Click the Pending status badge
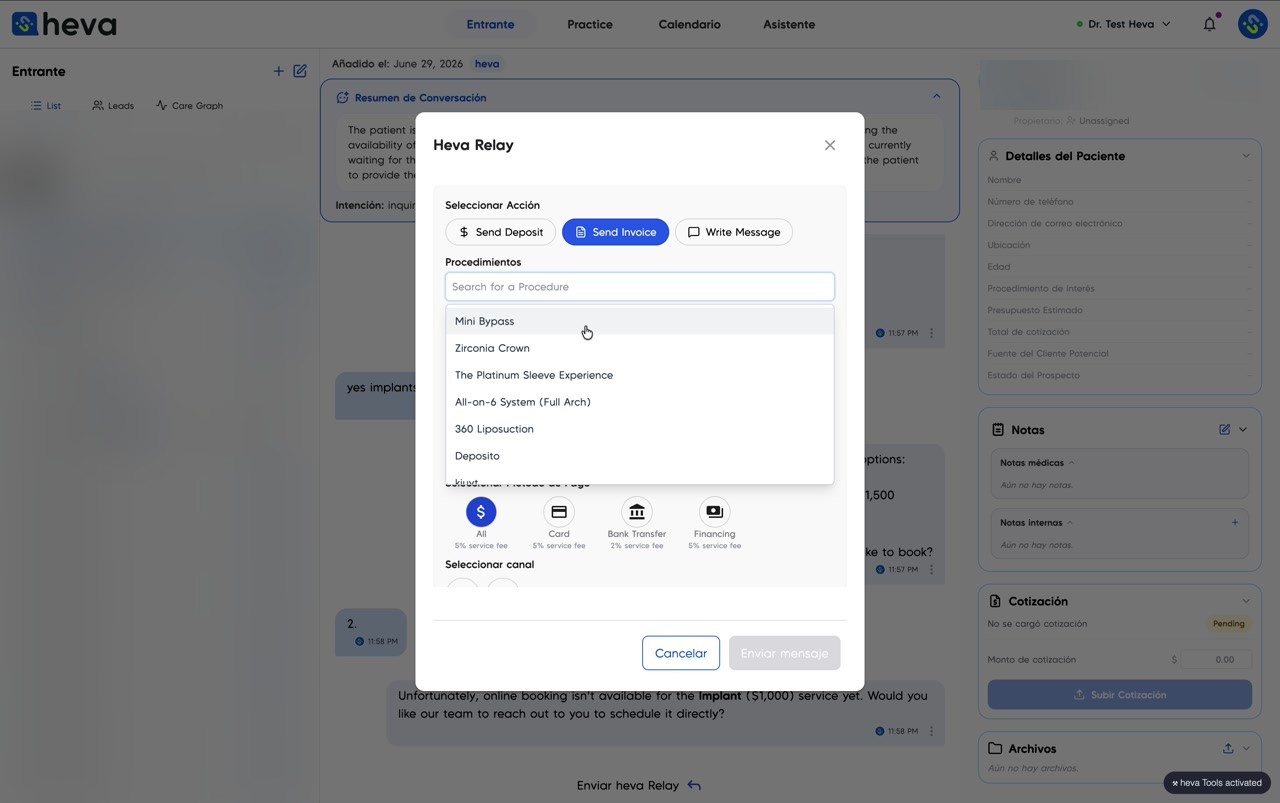 point(1229,624)
